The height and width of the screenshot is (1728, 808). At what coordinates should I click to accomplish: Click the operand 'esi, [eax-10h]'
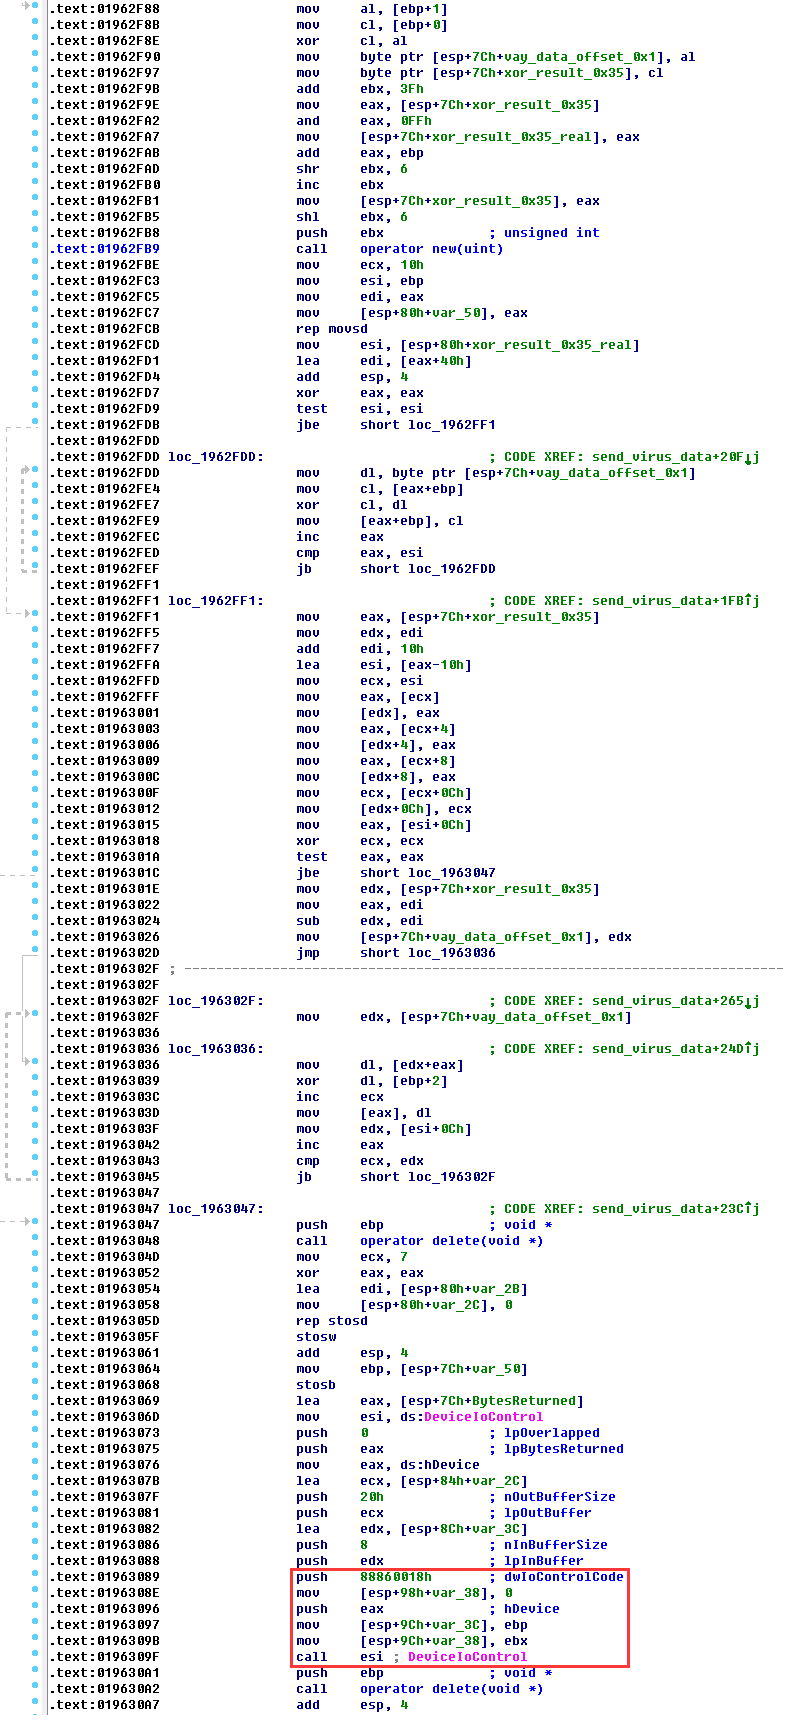click(416, 665)
